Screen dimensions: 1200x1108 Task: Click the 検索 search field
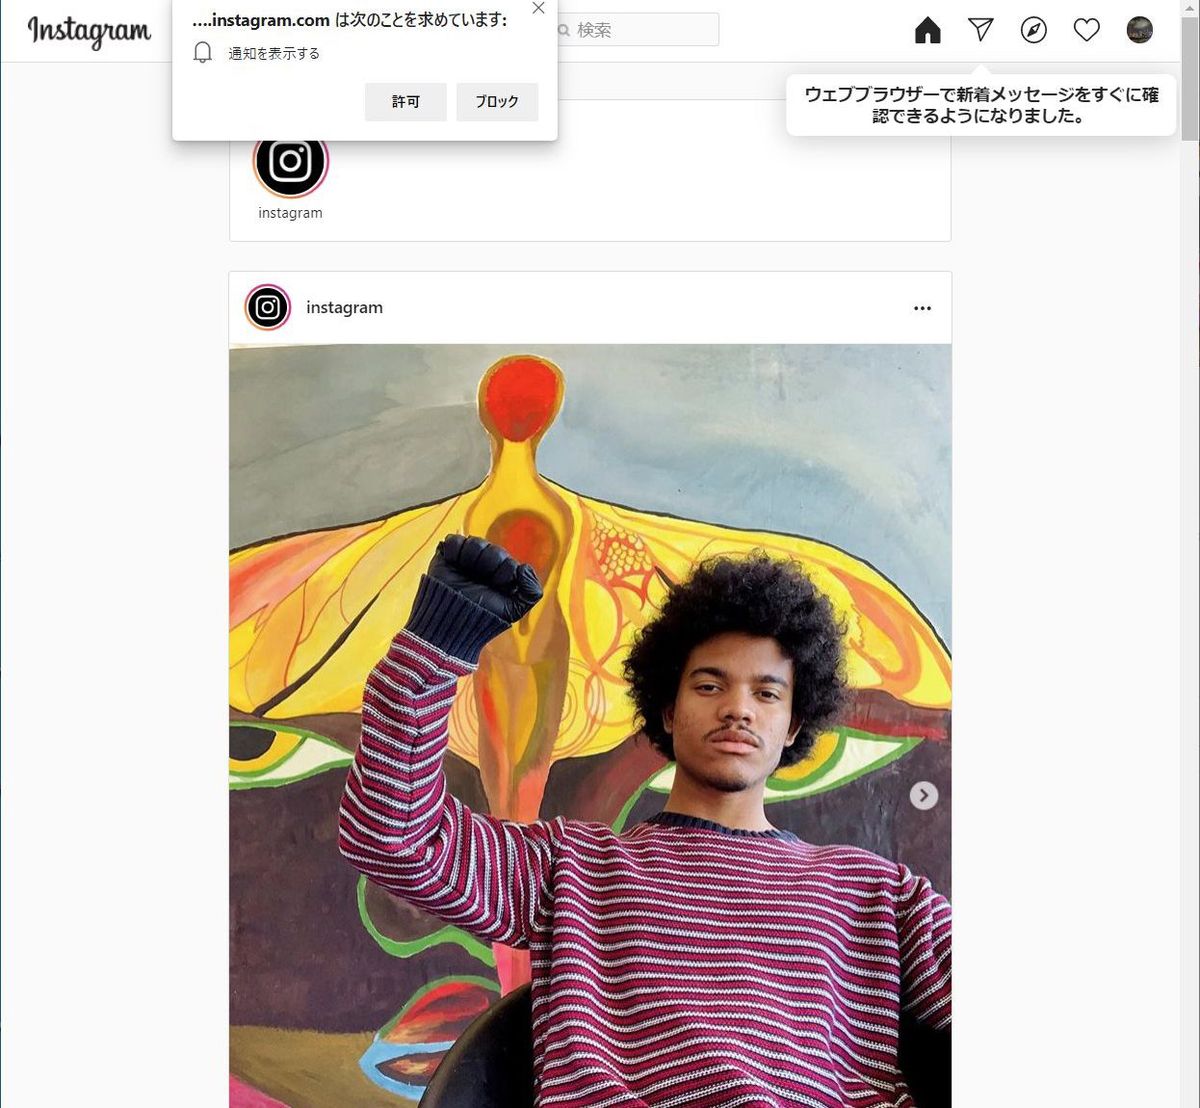[x=636, y=30]
